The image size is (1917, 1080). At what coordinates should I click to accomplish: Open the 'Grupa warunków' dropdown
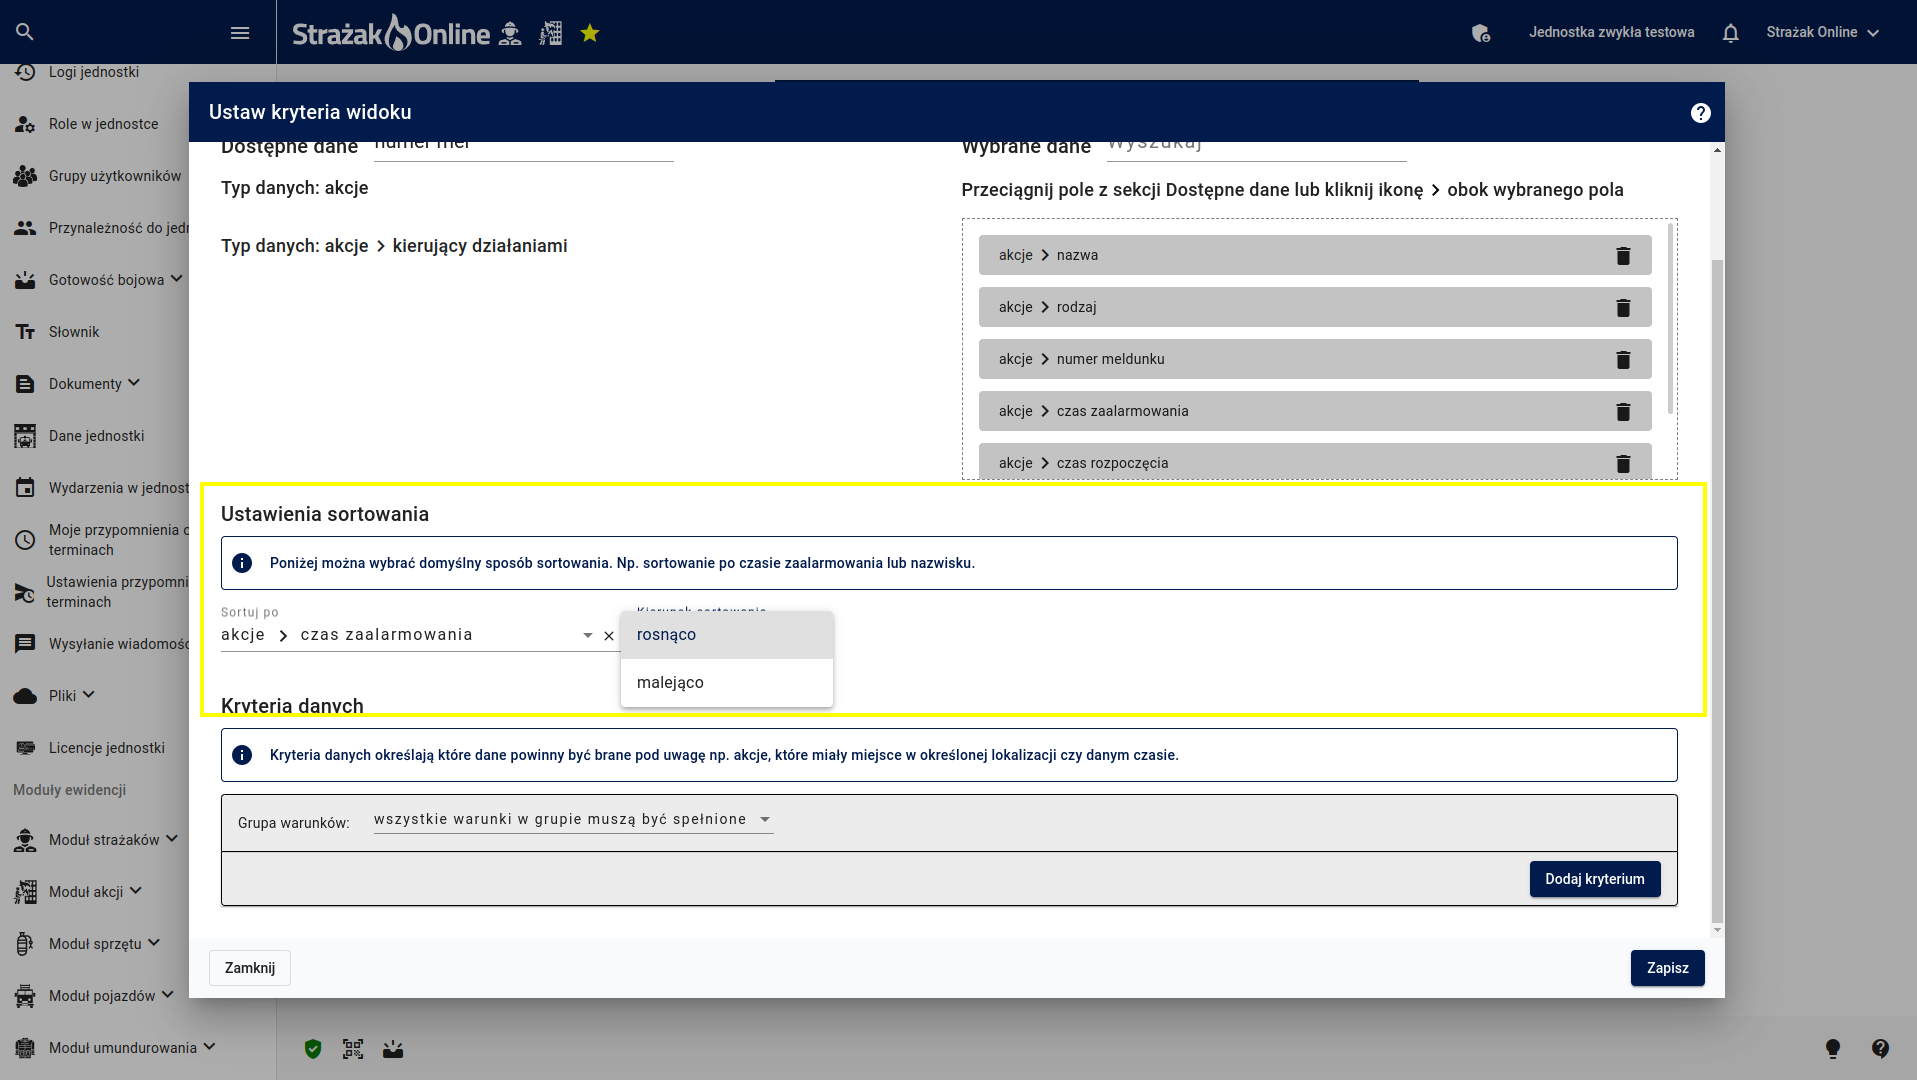point(573,819)
